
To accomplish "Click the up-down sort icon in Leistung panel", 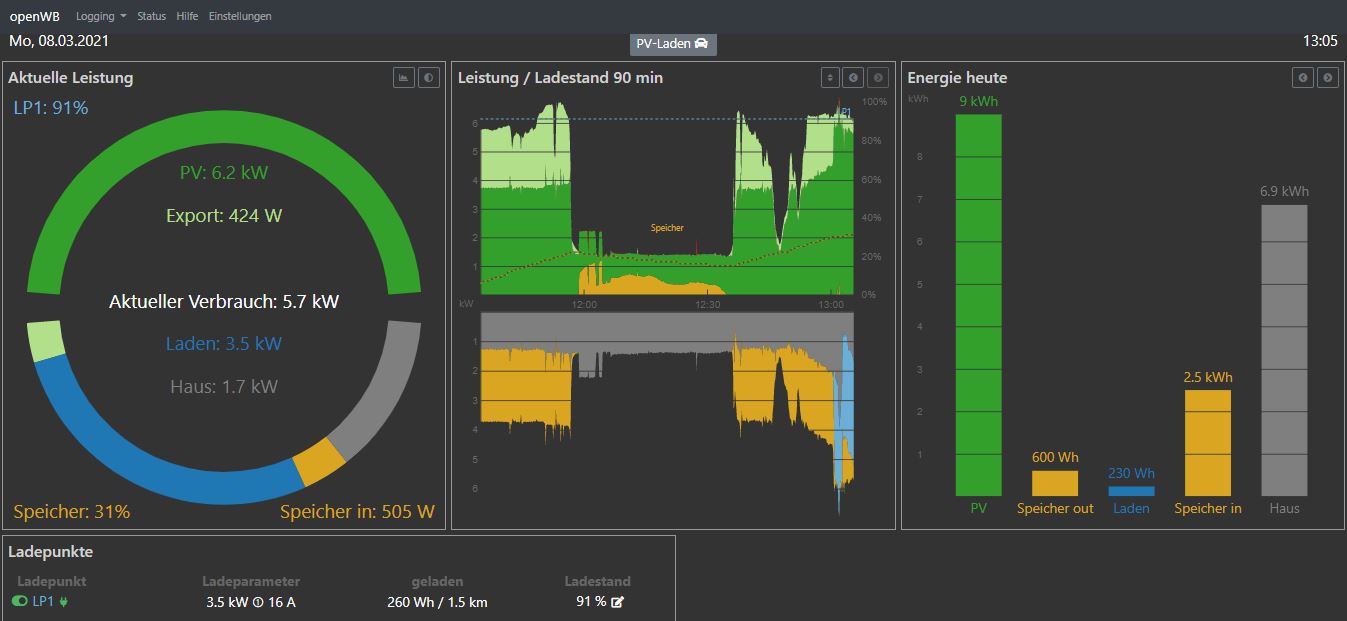I will [x=830, y=78].
